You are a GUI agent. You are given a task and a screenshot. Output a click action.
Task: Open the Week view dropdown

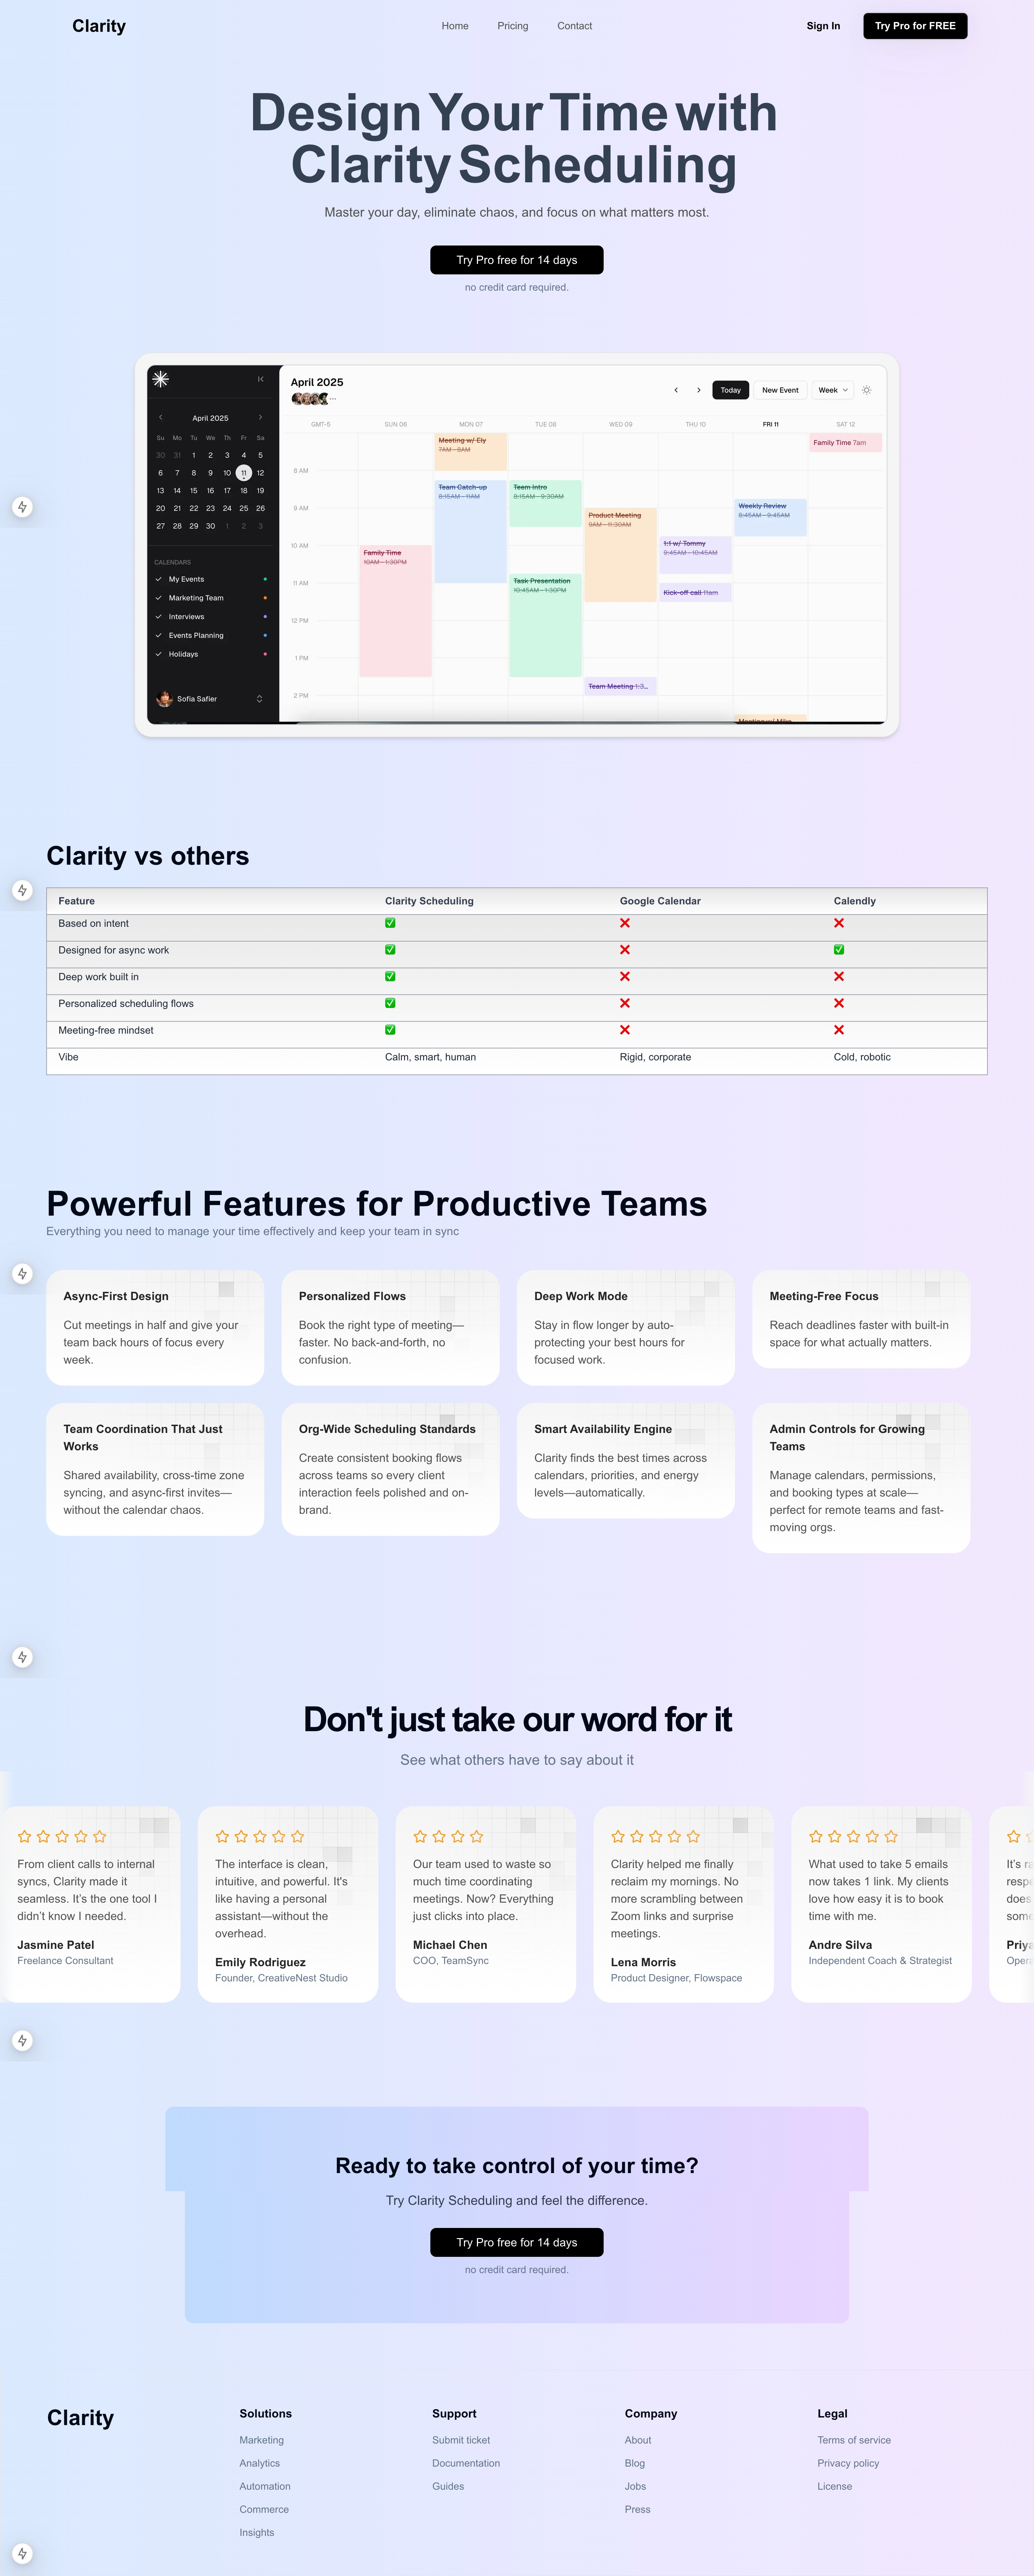[x=832, y=390]
